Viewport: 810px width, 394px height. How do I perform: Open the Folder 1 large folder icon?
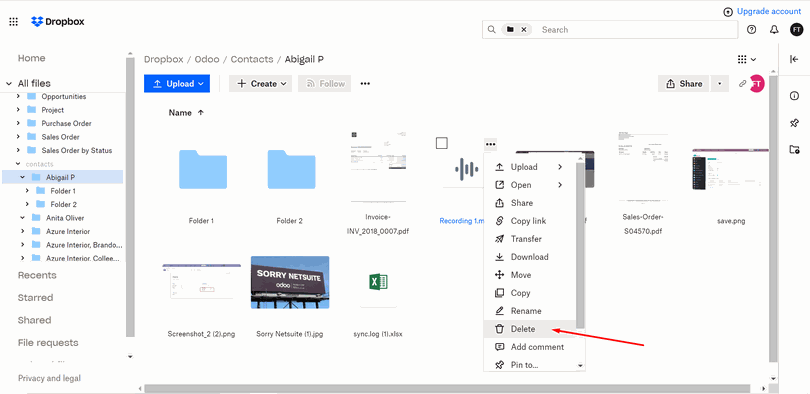(x=203, y=169)
